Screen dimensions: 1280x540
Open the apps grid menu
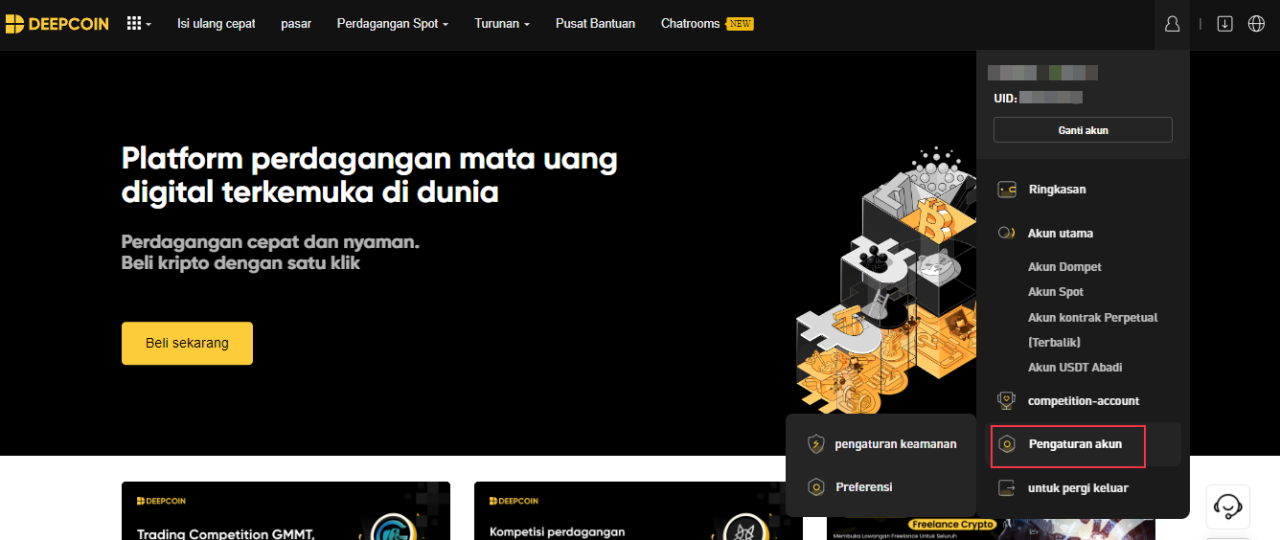coord(138,23)
